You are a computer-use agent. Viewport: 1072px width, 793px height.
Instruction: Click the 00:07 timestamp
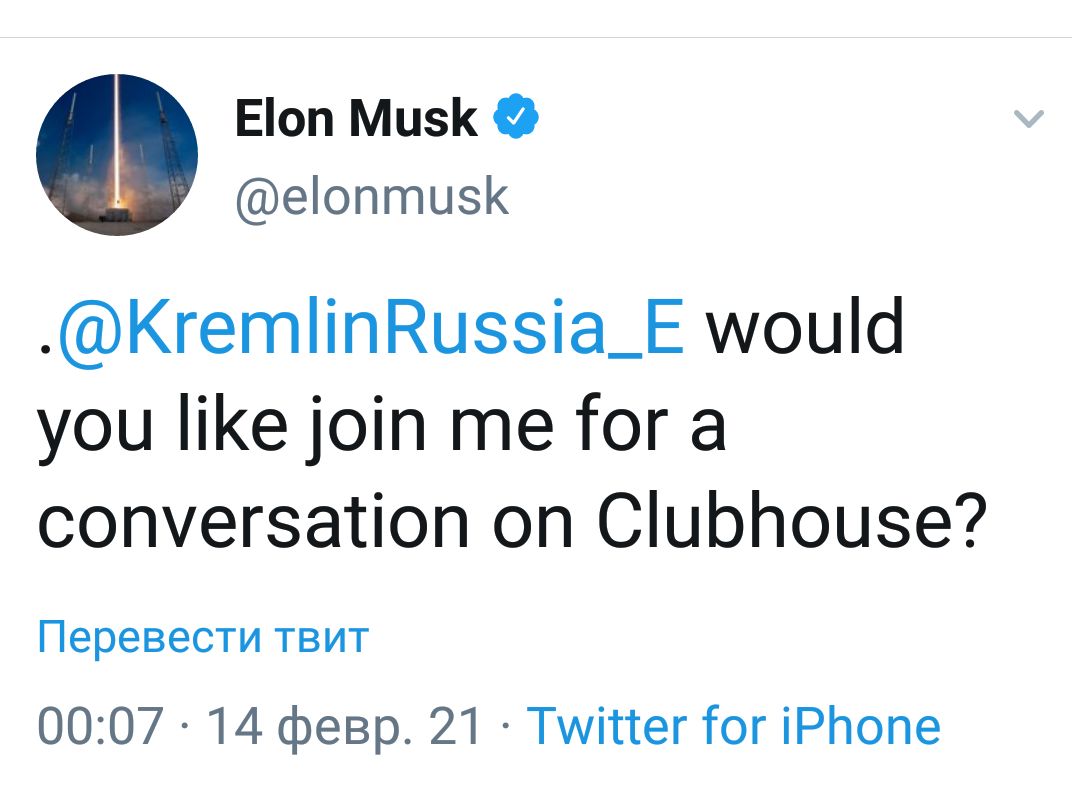pos(100,726)
